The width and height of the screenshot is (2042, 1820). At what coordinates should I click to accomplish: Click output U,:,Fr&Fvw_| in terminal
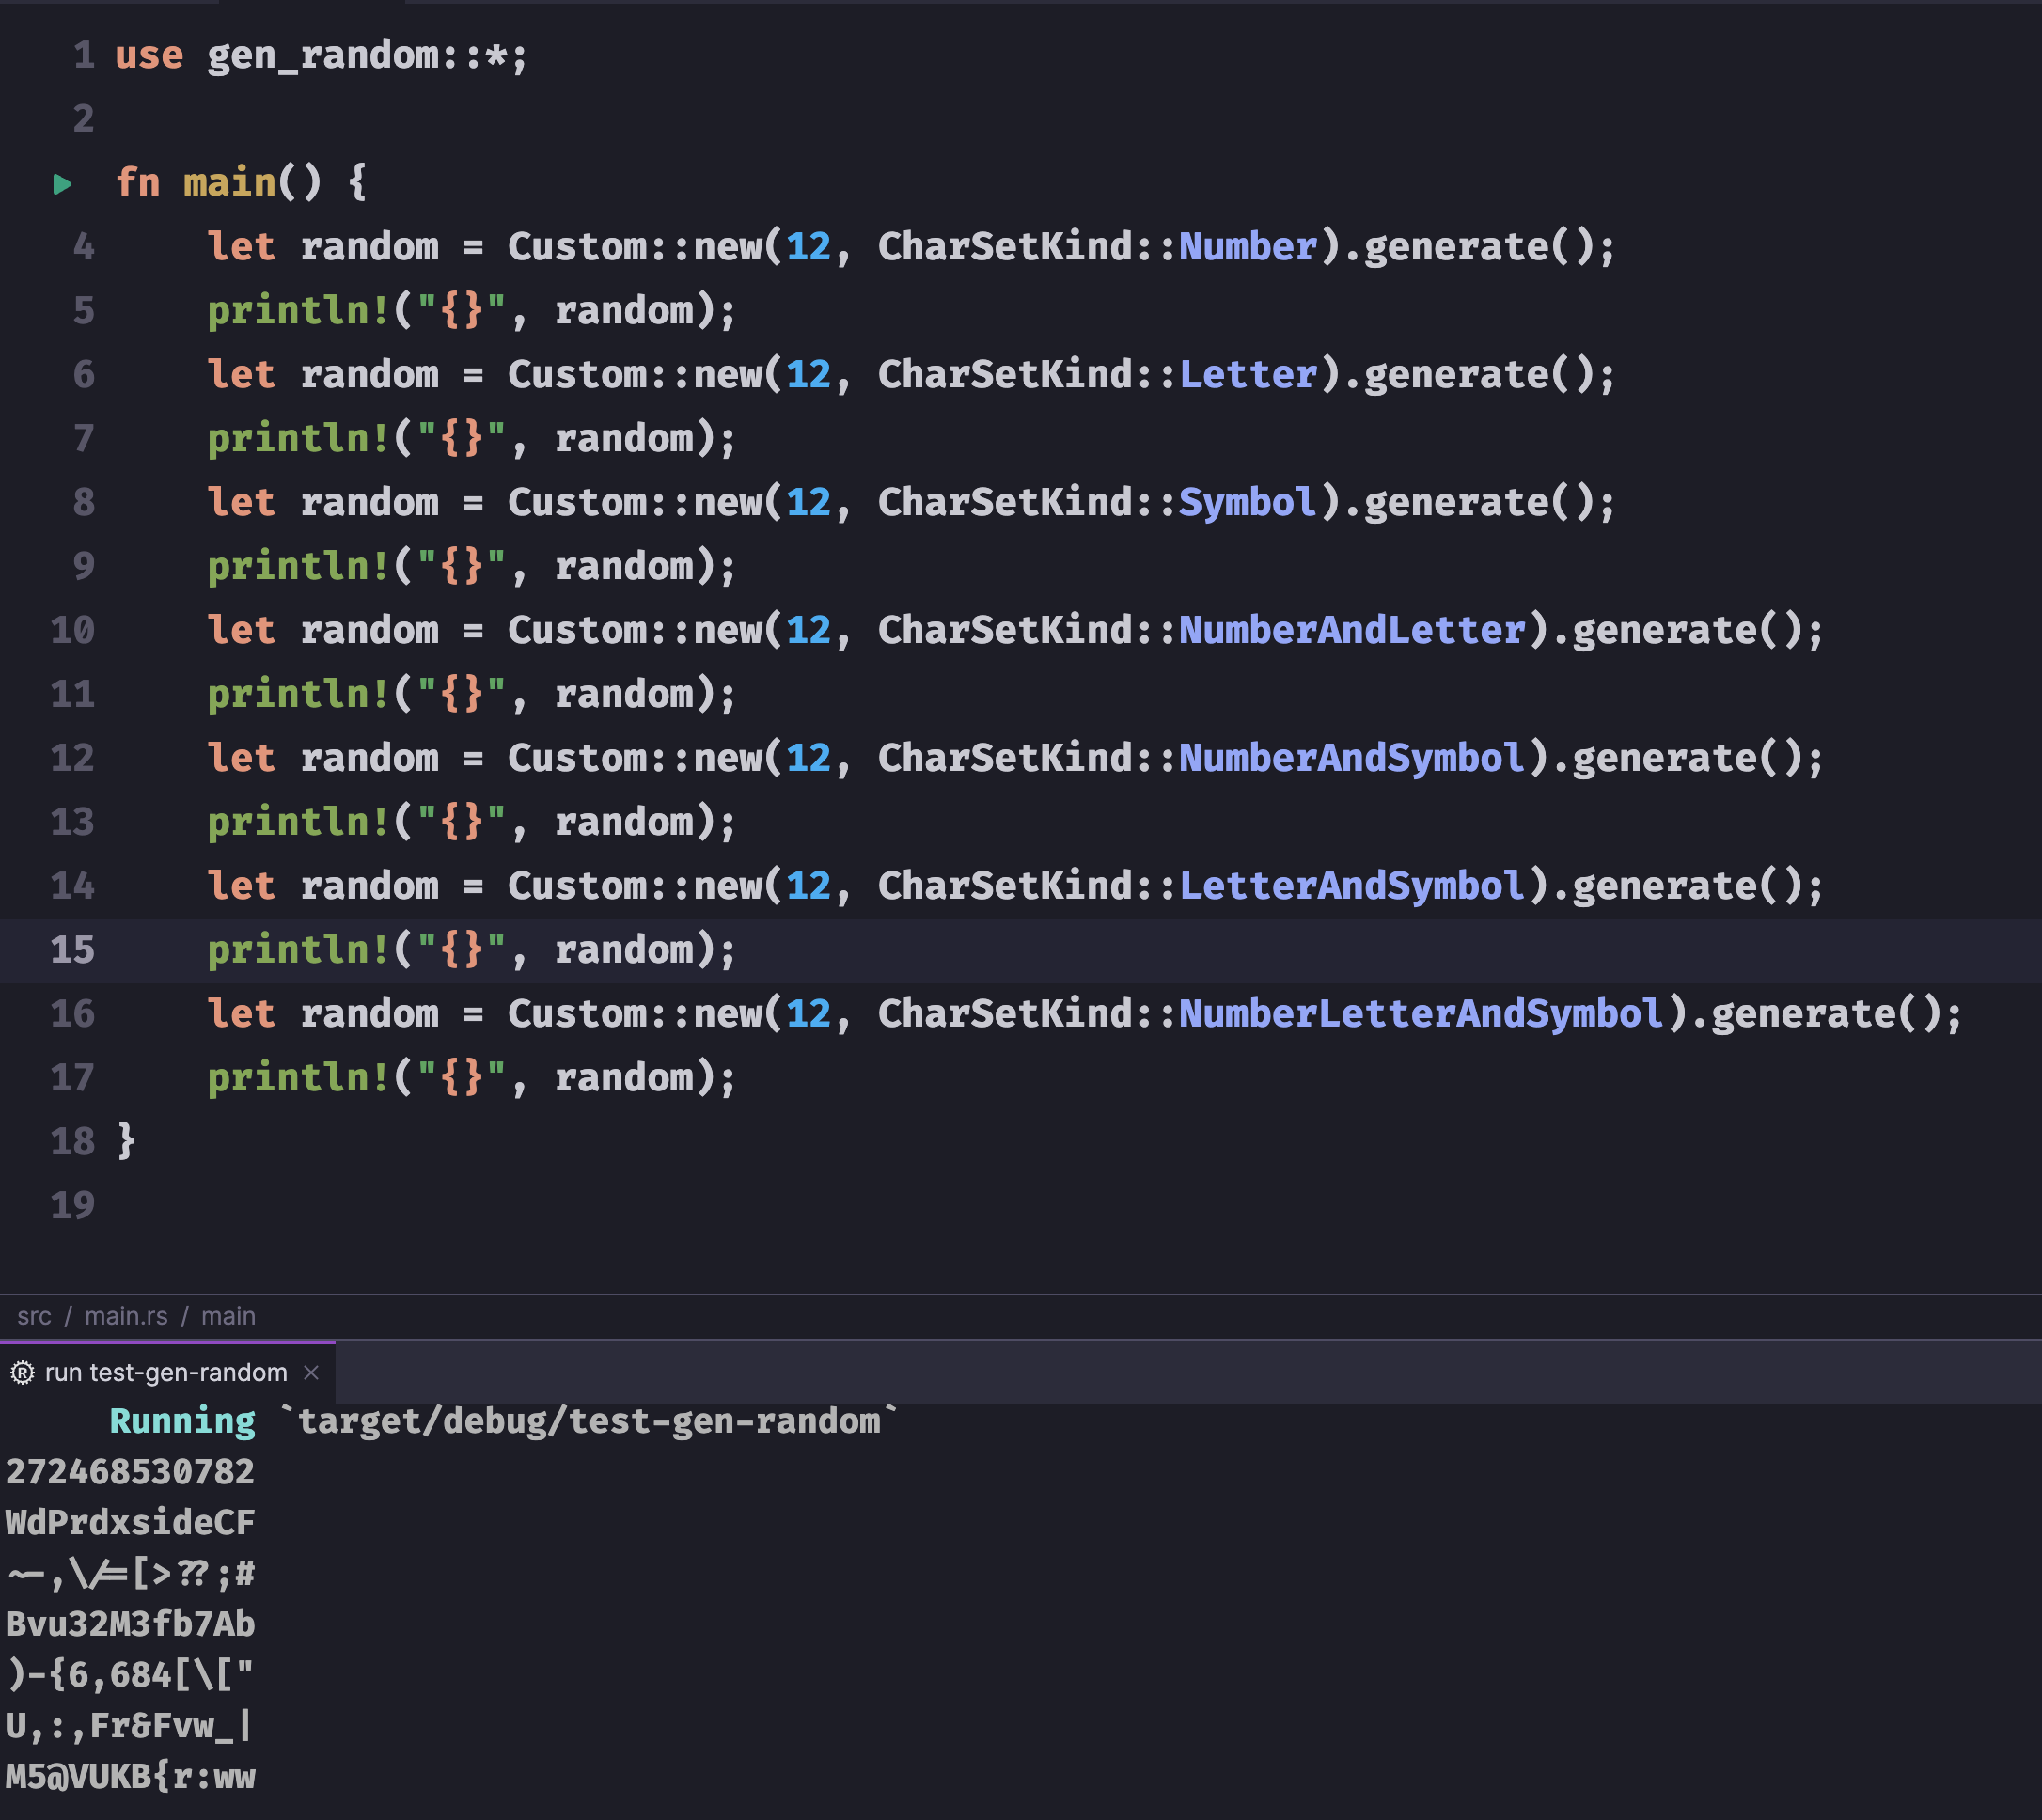130,1726
